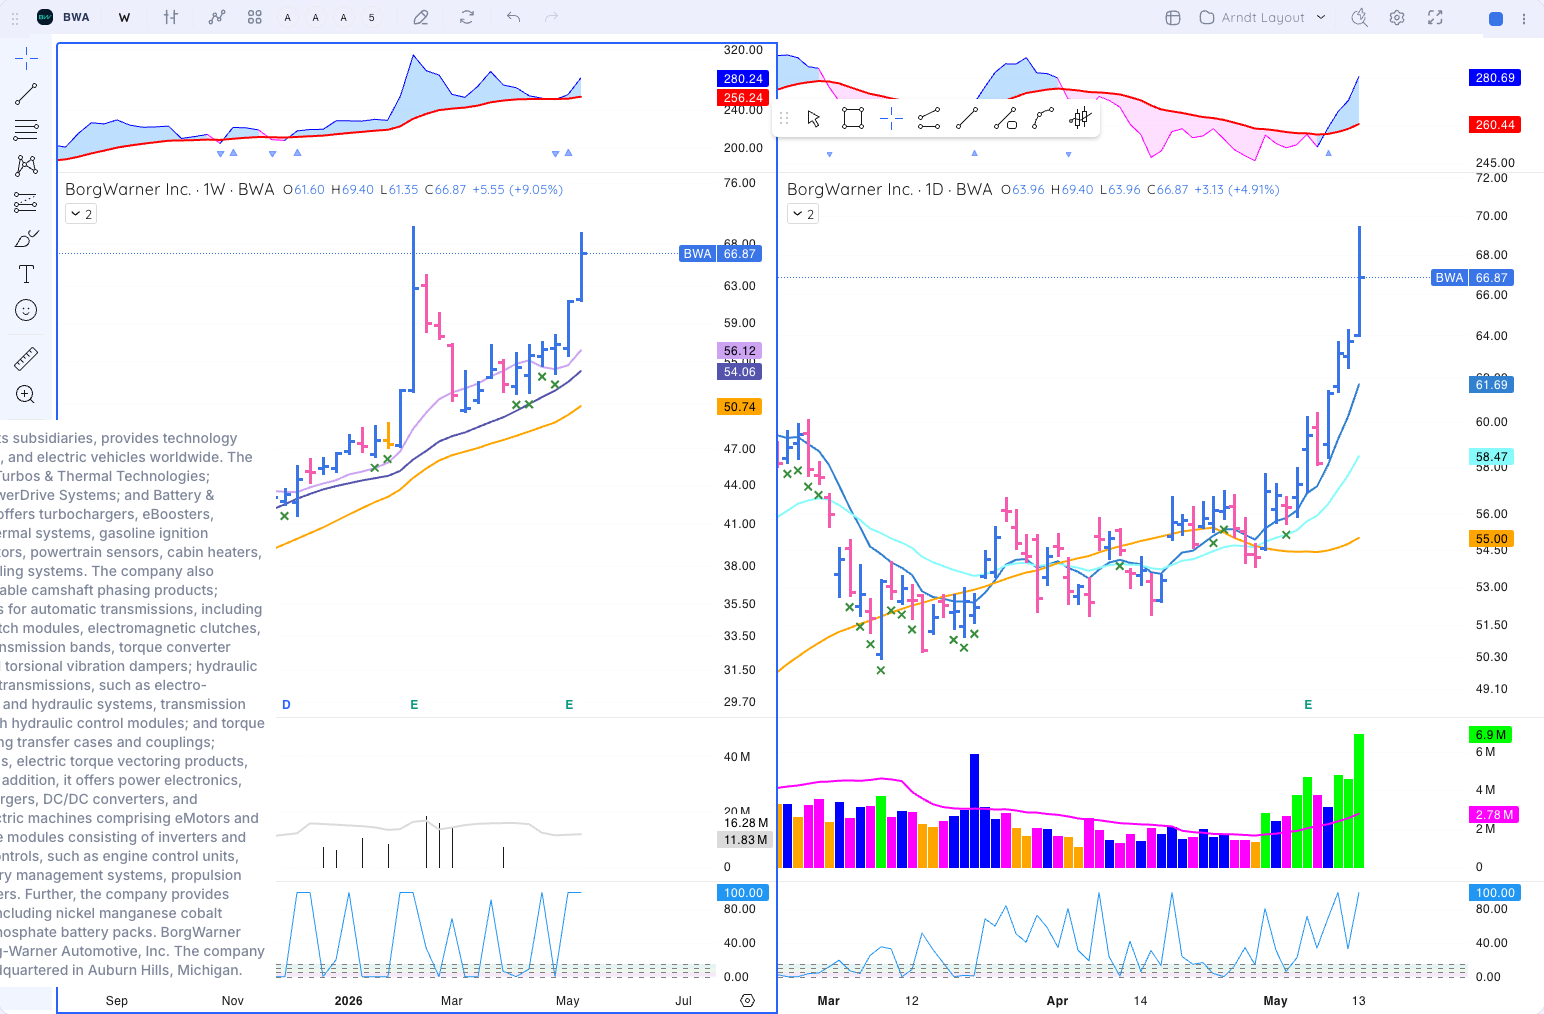
Task: Select the line with box tool in floating toolbar
Action: [x=1005, y=119]
